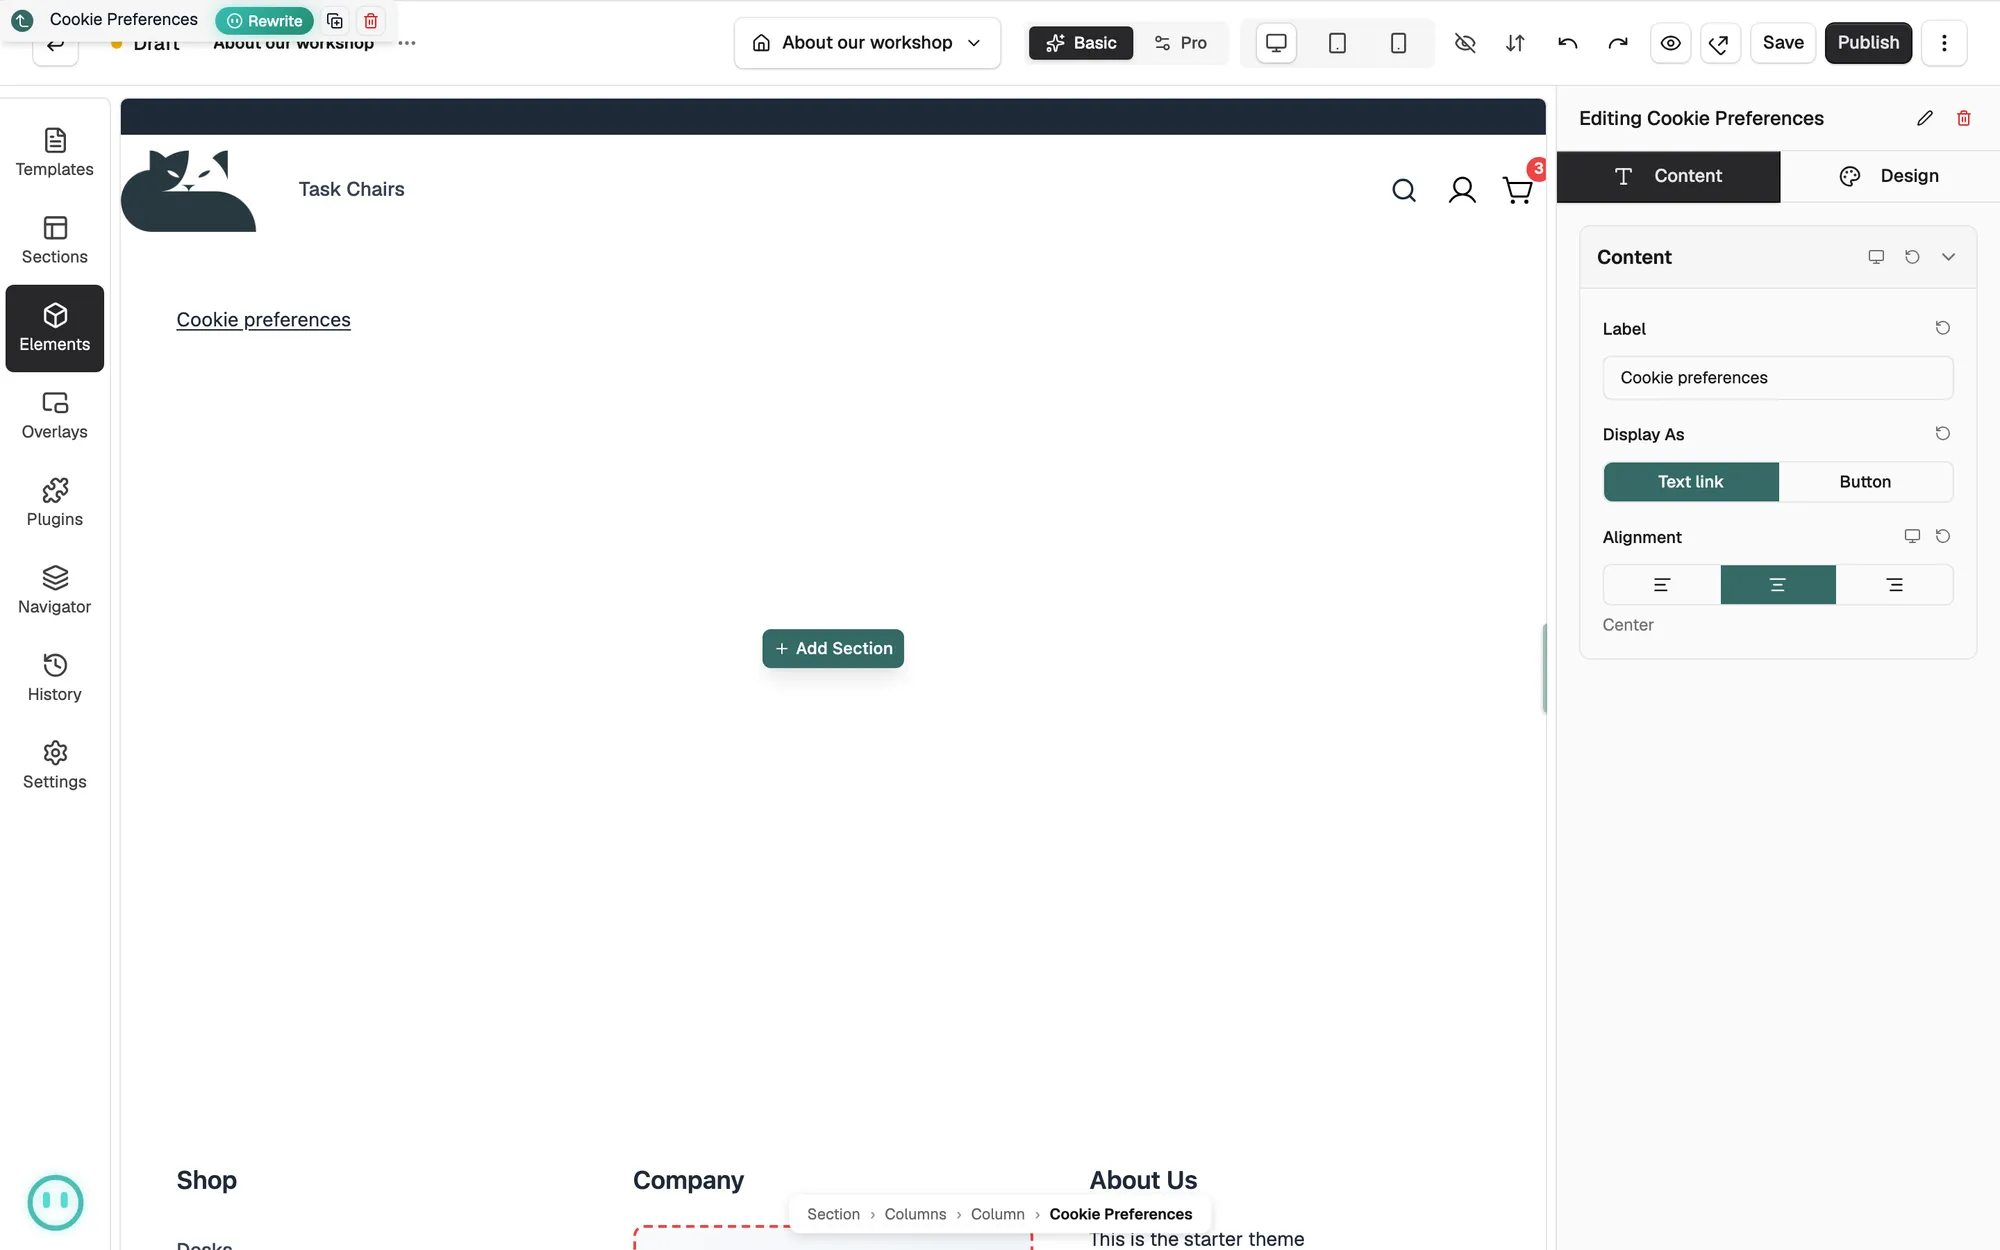Screen dimensions: 2000x1250
Task: Select Section in breadcrumb
Action: point(833,1214)
